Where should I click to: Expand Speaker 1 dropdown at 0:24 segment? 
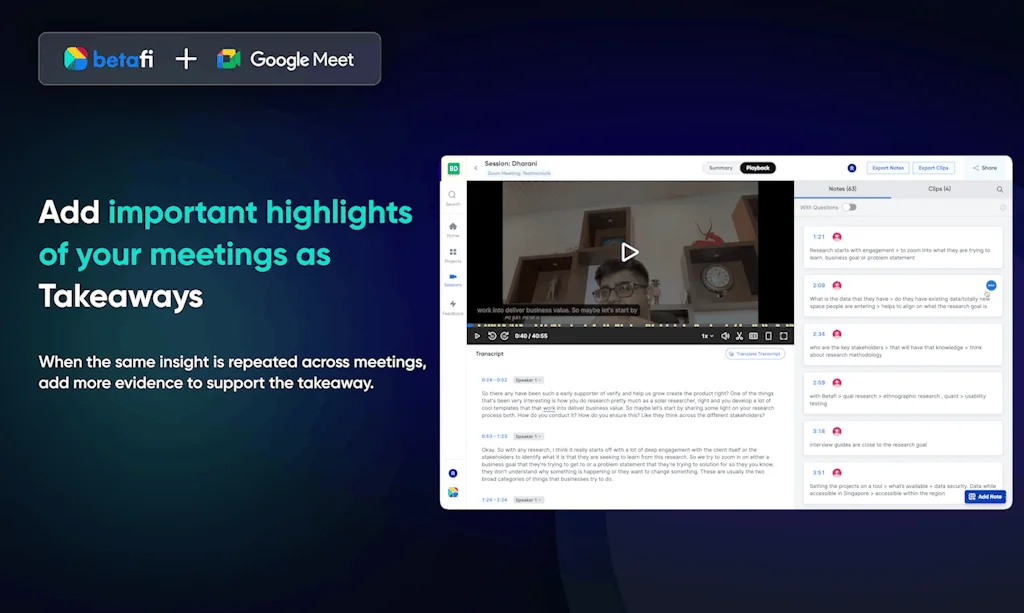coord(528,380)
